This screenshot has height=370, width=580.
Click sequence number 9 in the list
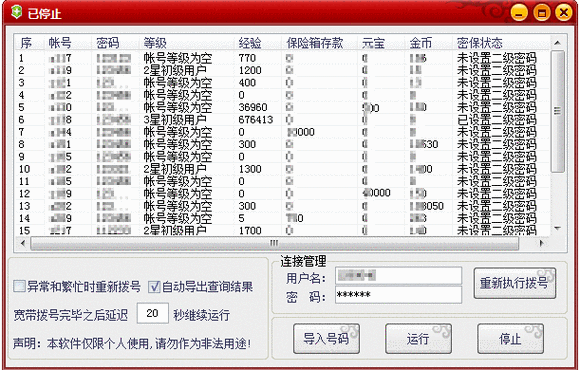(21, 157)
